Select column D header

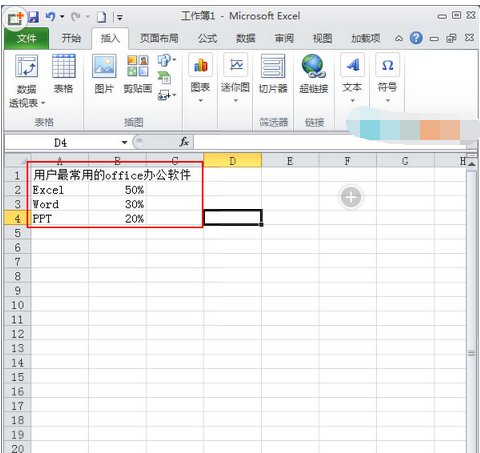pyautogui.click(x=233, y=161)
